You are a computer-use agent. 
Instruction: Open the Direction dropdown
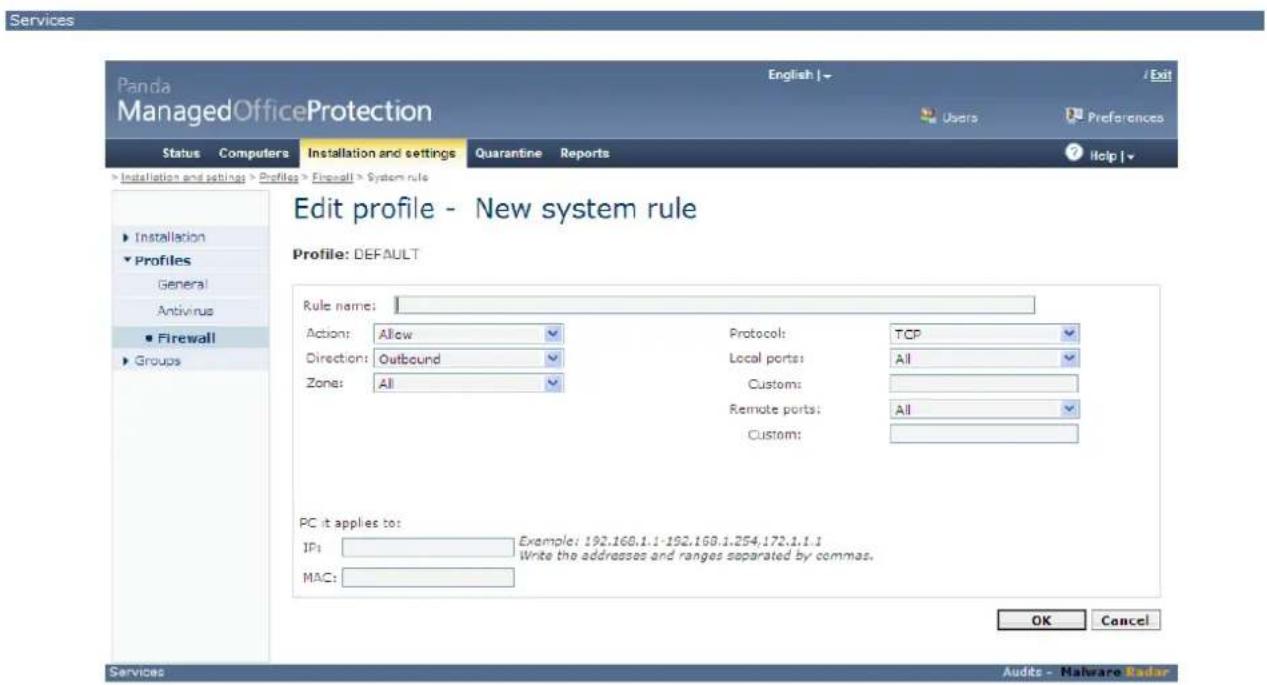coord(469,358)
